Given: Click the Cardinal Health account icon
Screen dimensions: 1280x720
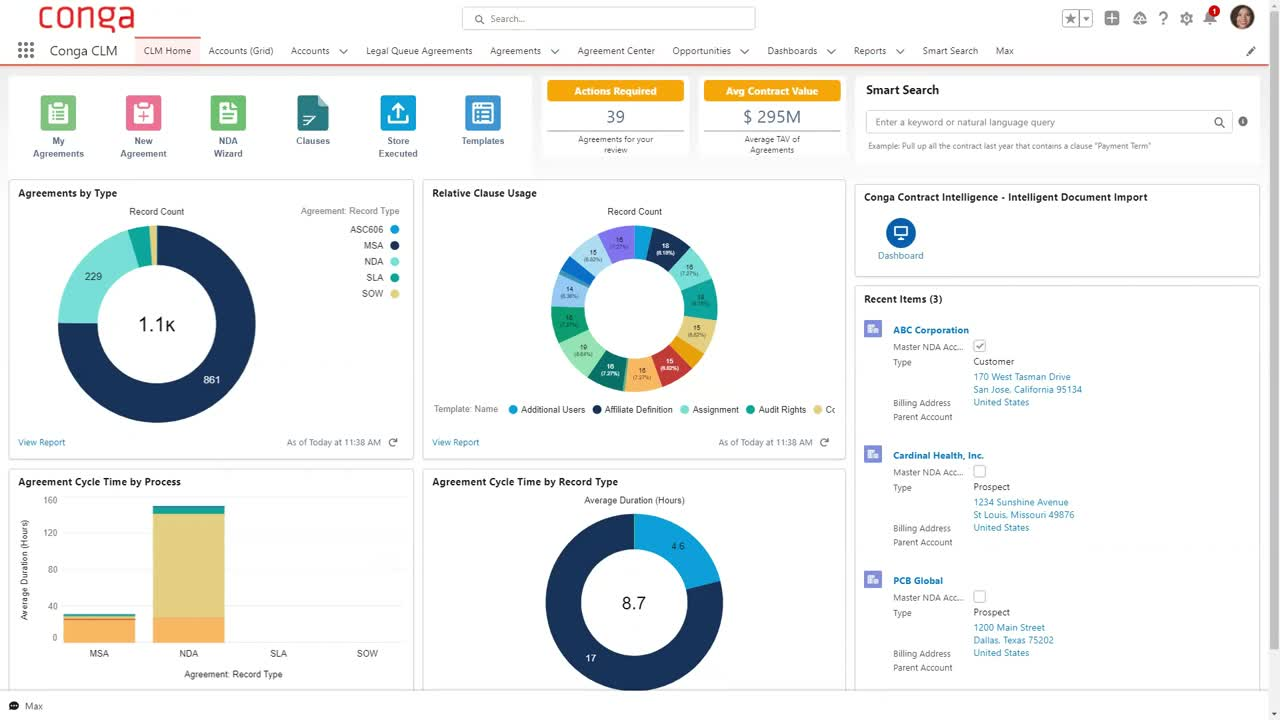Looking at the screenshot, I should point(873,454).
